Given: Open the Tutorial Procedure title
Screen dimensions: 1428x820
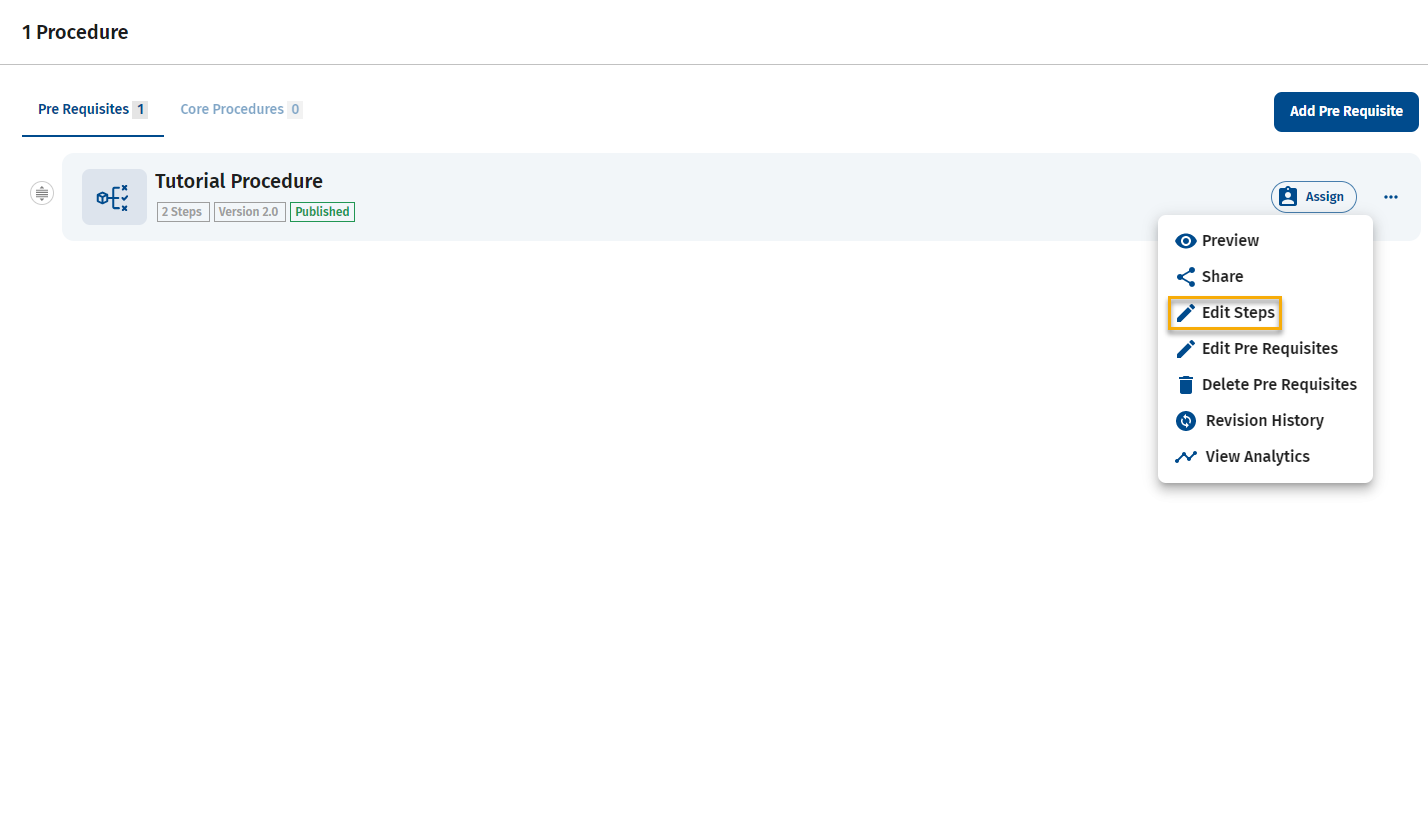Looking at the screenshot, I should [239, 181].
